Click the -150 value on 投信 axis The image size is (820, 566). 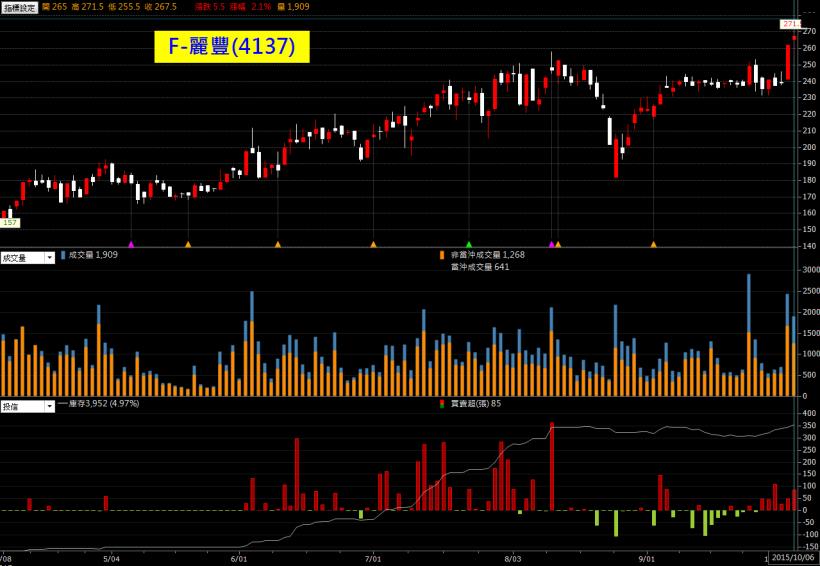pos(810,548)
